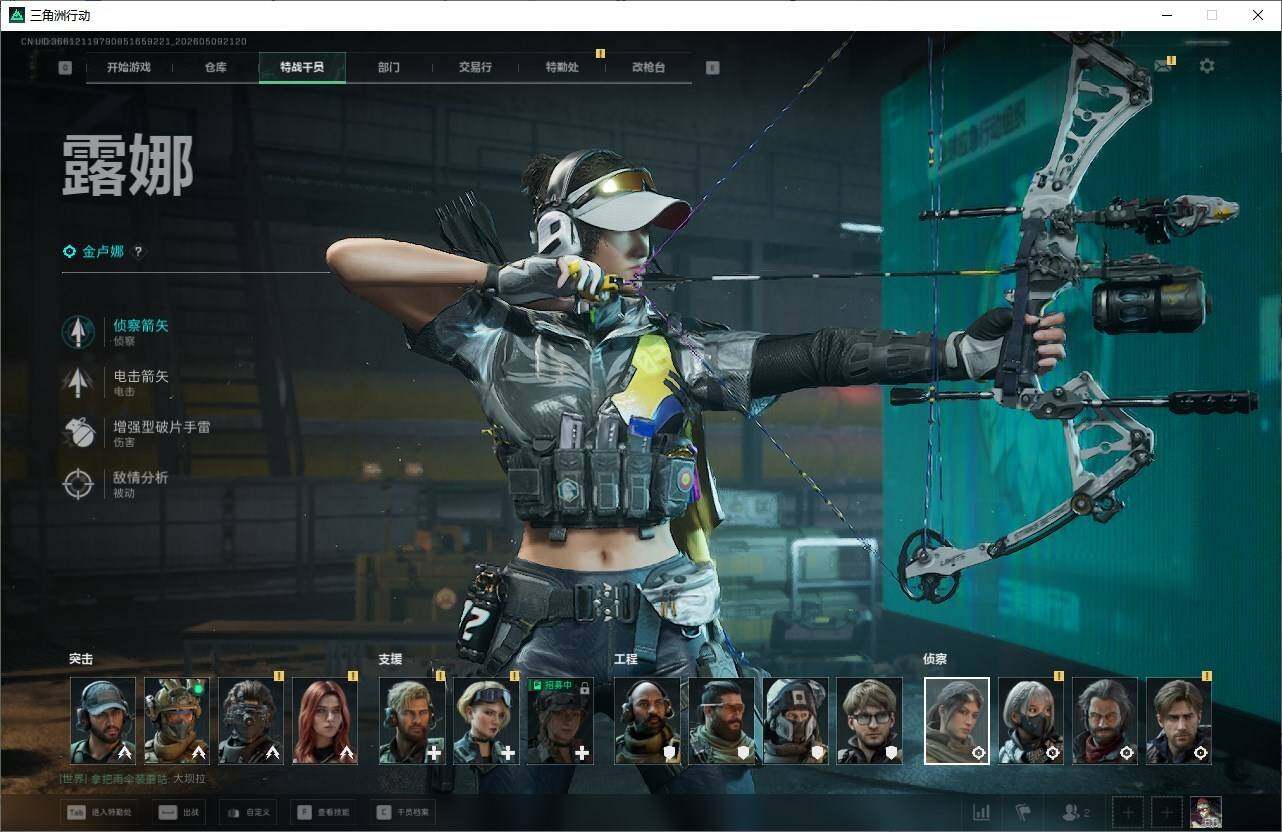Choose the bald bearded 工程 operator

(x=647, y=721)
